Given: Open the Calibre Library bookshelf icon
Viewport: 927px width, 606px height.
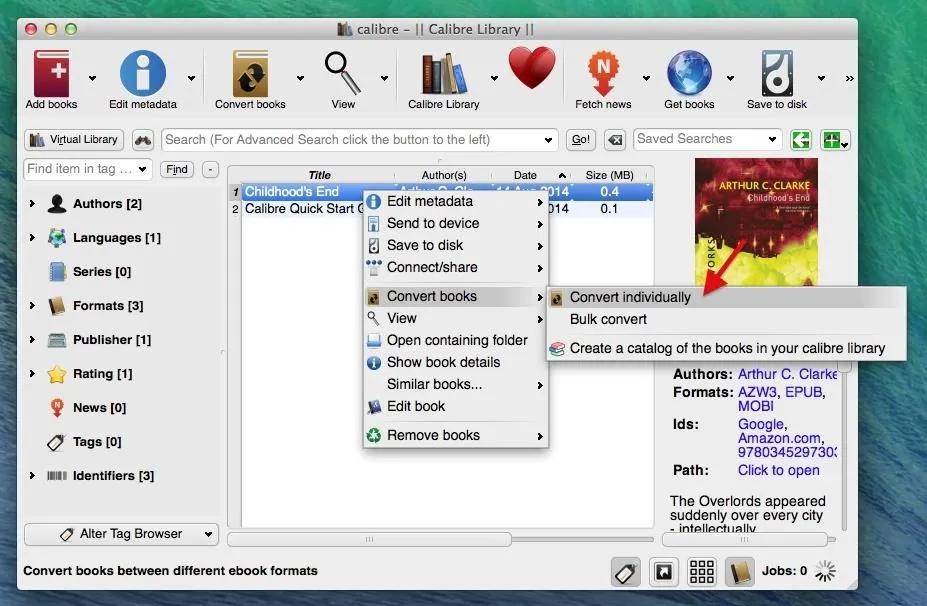Looking at the screenshot, I should tap(443, 73).
